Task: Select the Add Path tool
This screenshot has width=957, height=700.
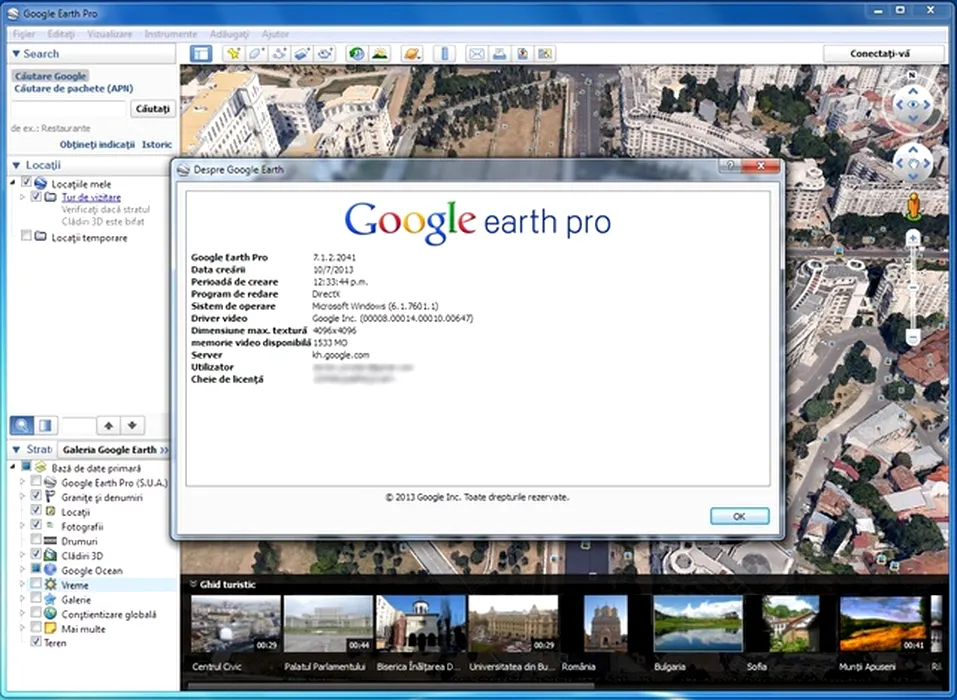Action: [279, 54]
